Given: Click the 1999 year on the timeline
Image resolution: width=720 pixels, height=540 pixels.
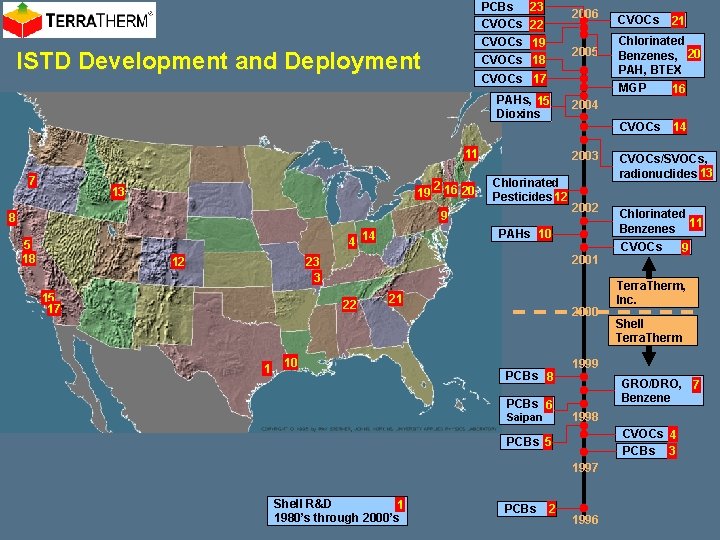Looking at the screenshot, I should 585,364.
